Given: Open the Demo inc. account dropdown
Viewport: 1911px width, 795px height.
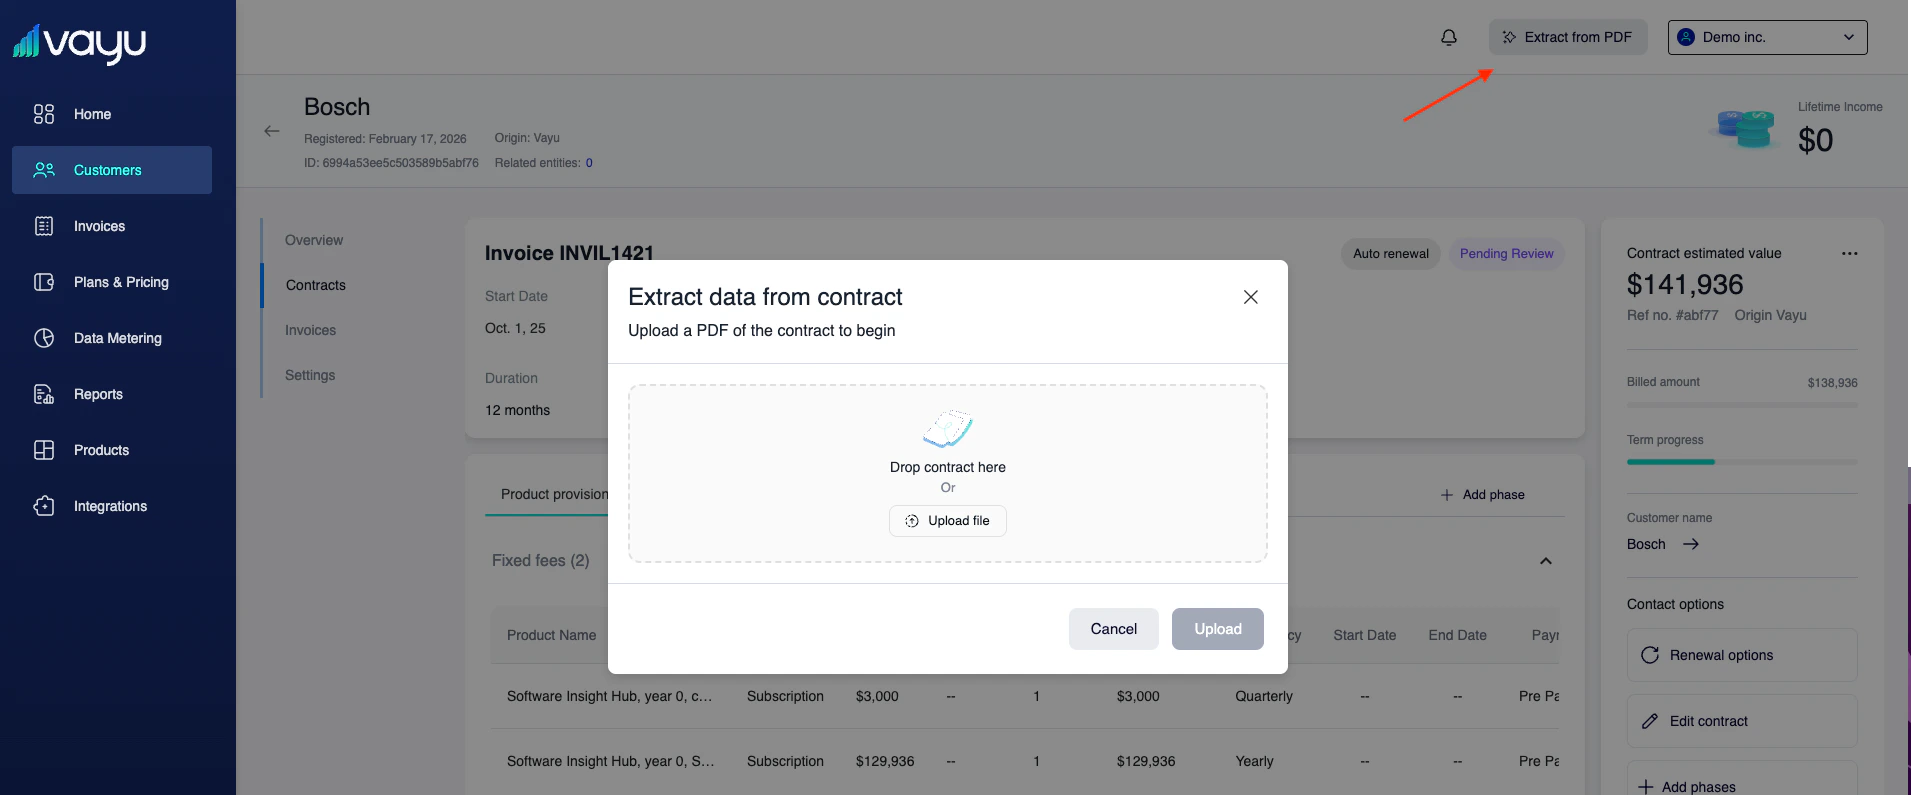Looking at the screenshot, I should (1767, 37).
